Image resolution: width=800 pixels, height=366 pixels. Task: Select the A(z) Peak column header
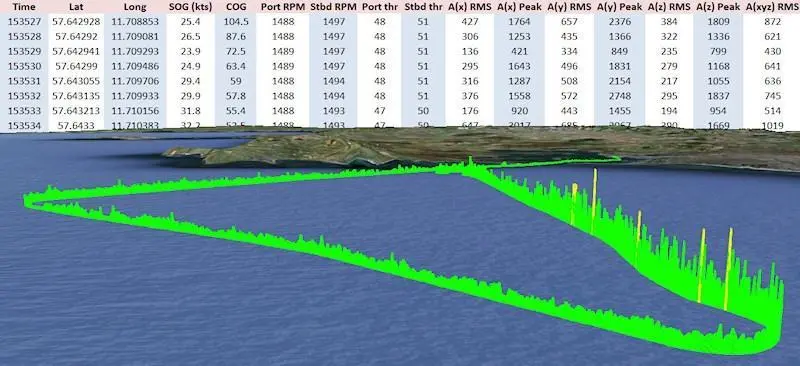coord(718,7)
